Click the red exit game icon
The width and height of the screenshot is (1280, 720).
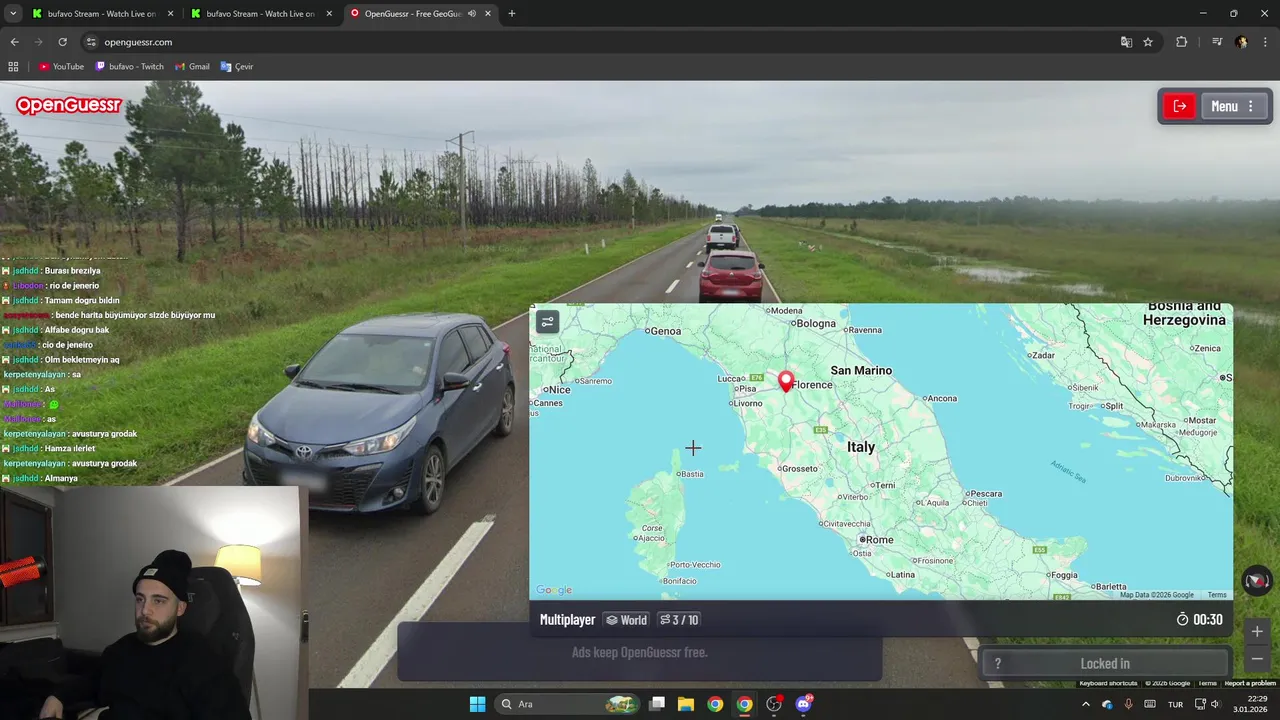tap(1180, 106)
